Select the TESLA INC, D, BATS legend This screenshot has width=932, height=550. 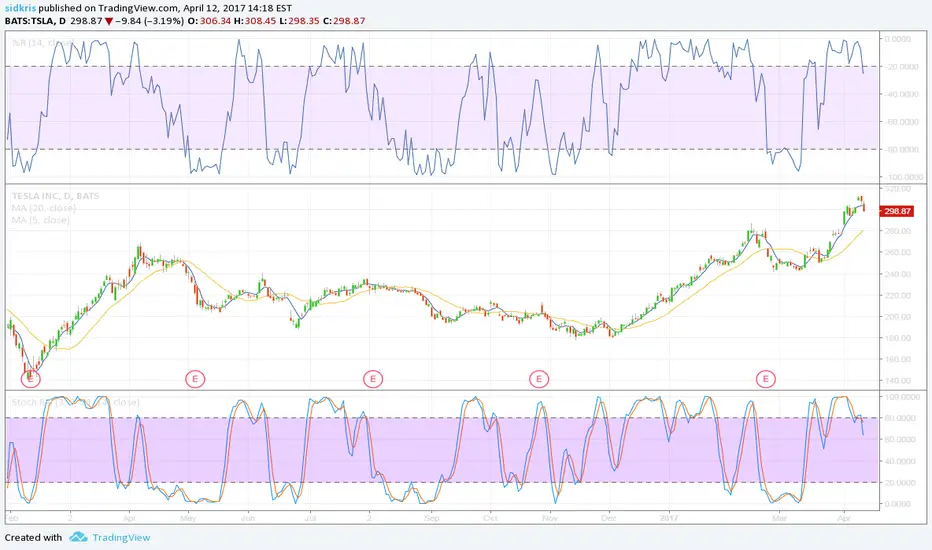pos(55,196)
